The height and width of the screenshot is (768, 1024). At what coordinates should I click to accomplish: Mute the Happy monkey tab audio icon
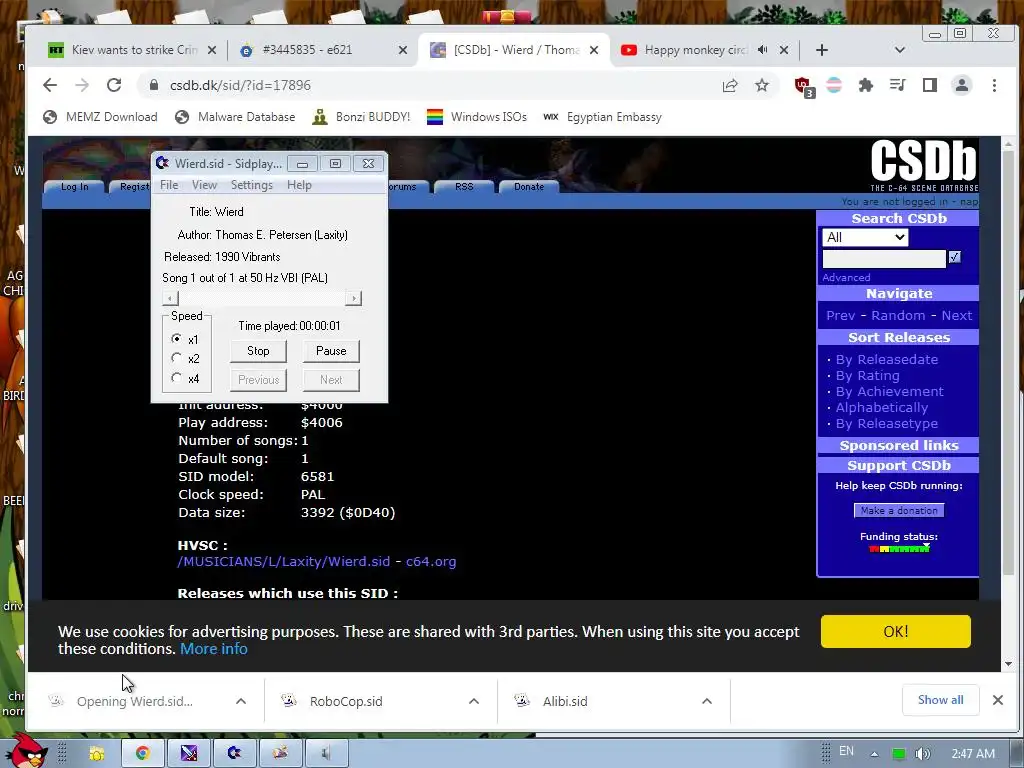[762, 50]
